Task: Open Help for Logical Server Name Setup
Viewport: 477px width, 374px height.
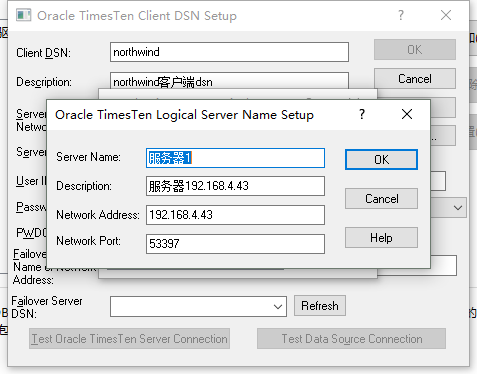Action: tap(381, 238)
